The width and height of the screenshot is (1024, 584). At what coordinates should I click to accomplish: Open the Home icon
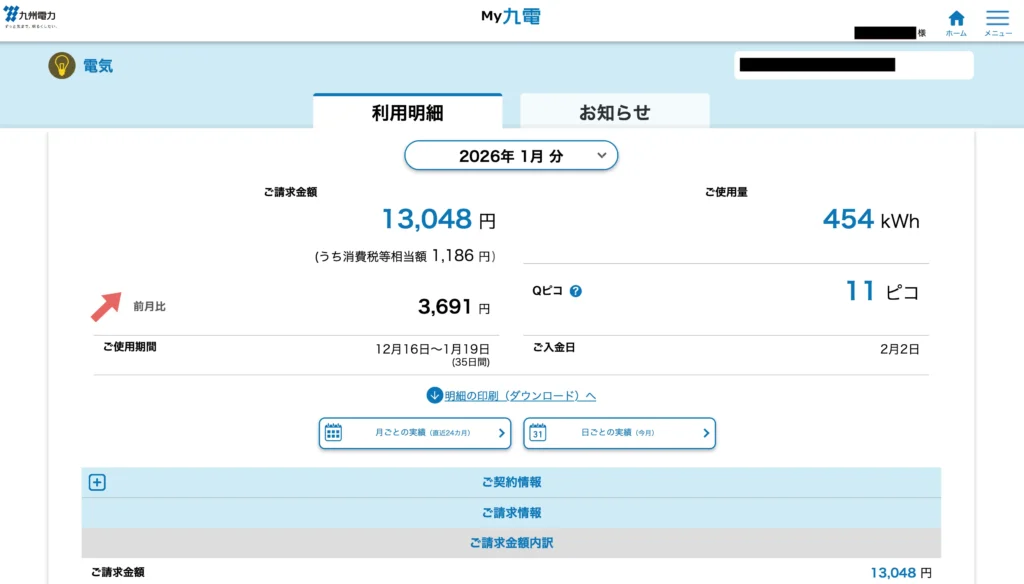coord(956,23)
